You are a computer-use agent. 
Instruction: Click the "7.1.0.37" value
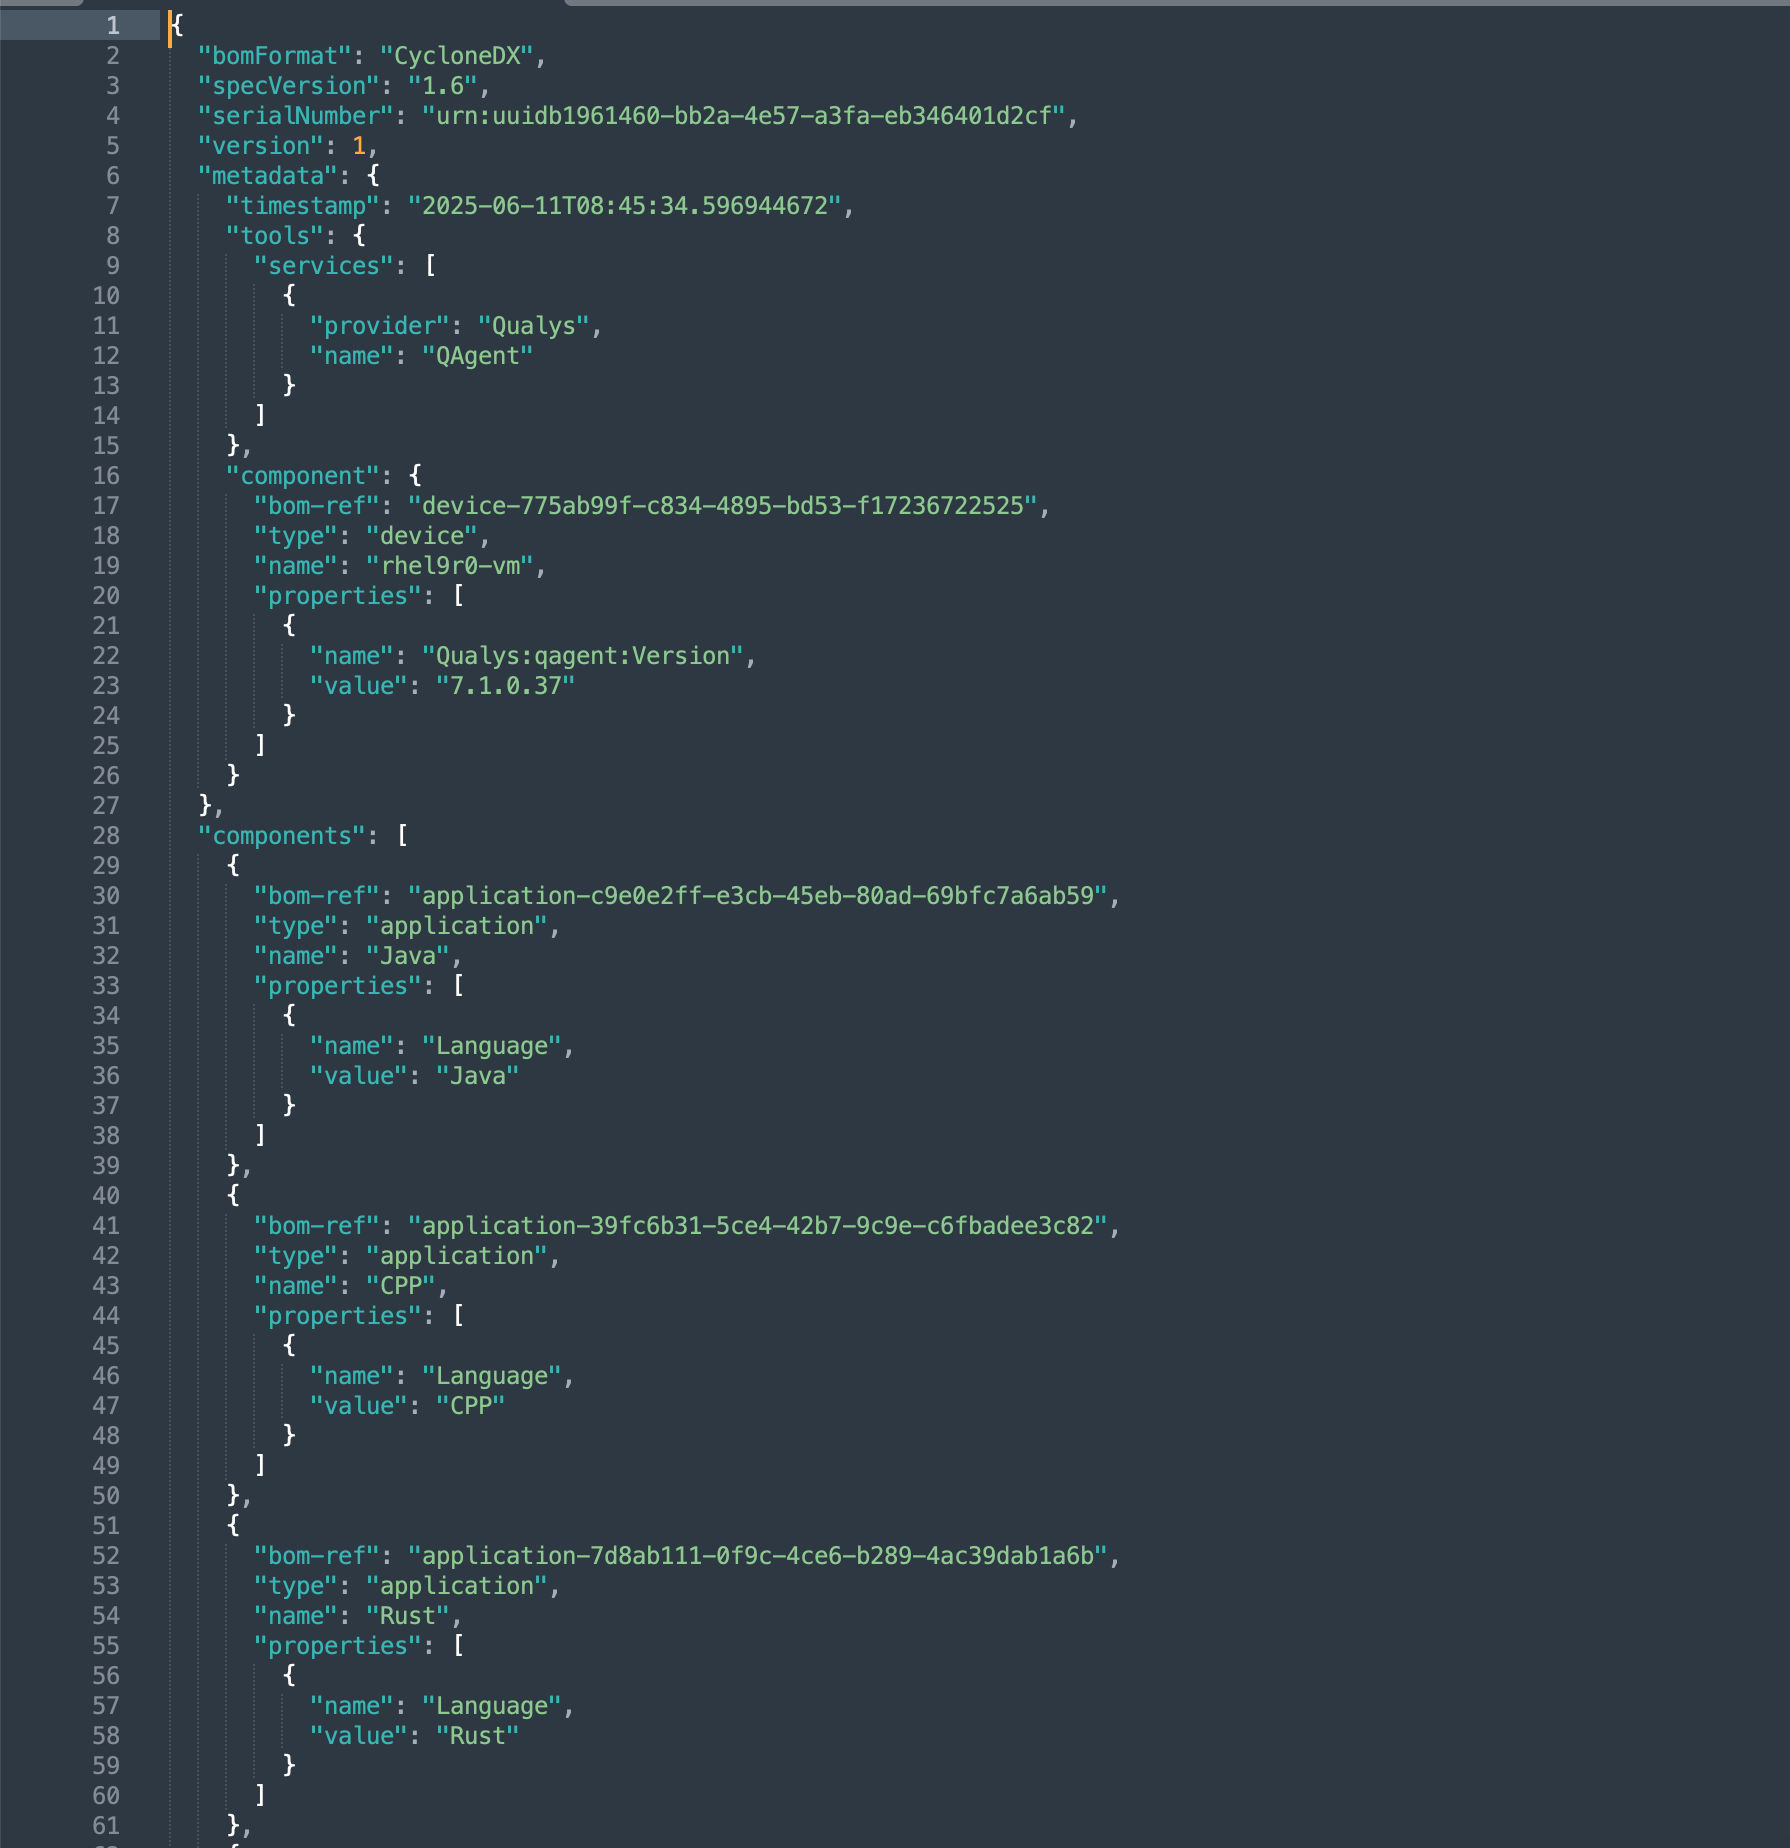click(x=506, y=686)
